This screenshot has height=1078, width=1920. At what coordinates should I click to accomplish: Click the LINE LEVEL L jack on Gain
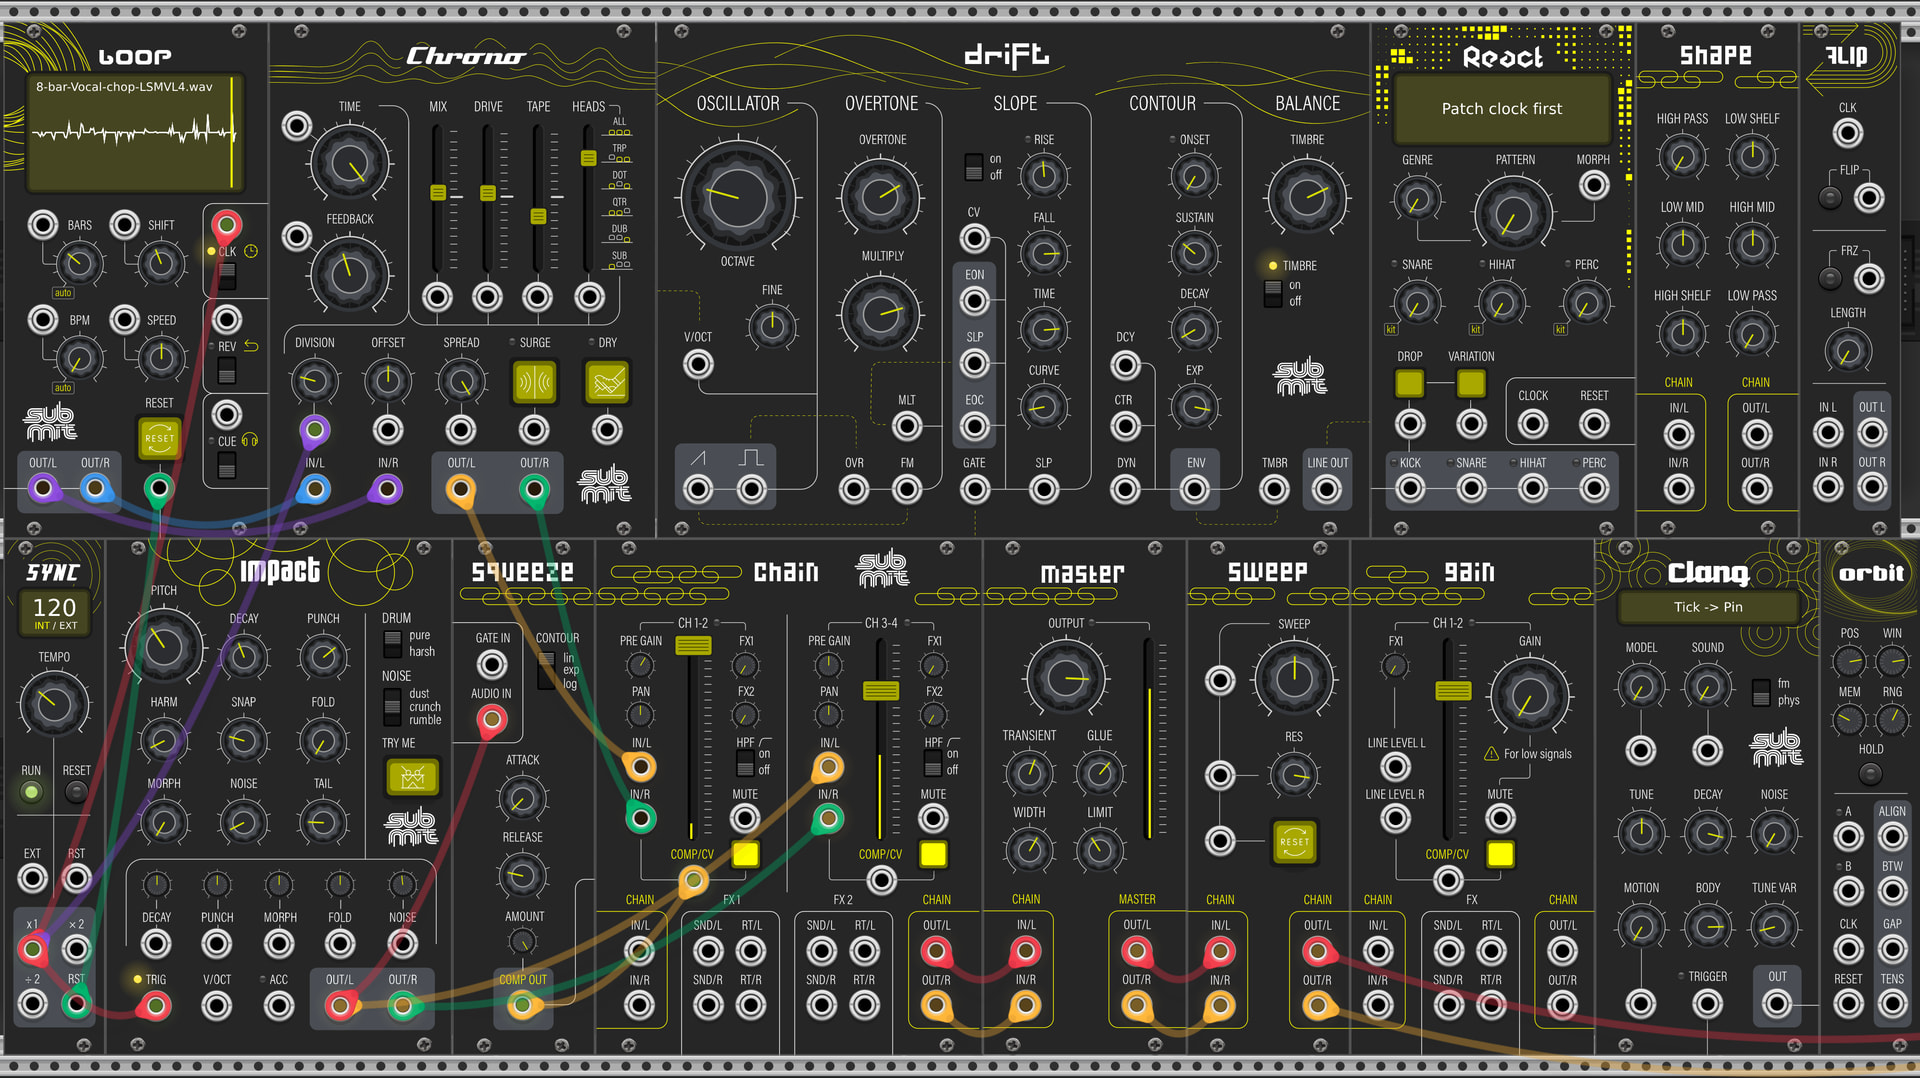point(1395,767)
